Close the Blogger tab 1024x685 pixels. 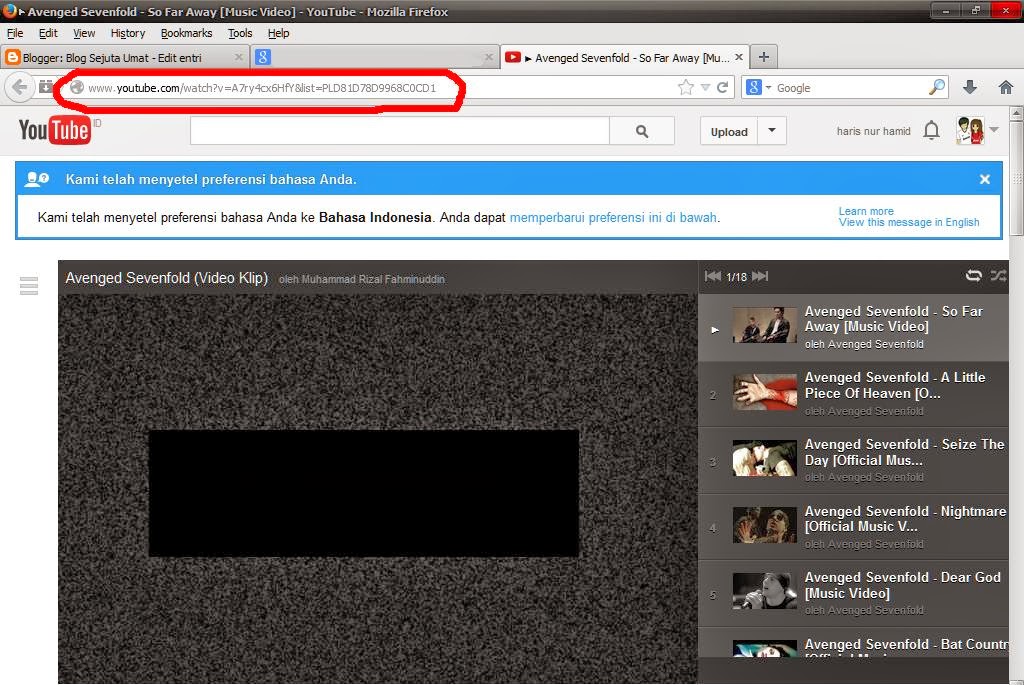point(238,57)
